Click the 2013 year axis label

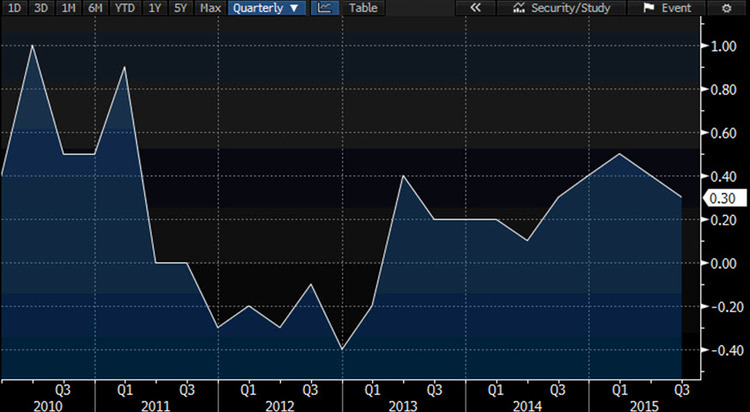[403, 406]
